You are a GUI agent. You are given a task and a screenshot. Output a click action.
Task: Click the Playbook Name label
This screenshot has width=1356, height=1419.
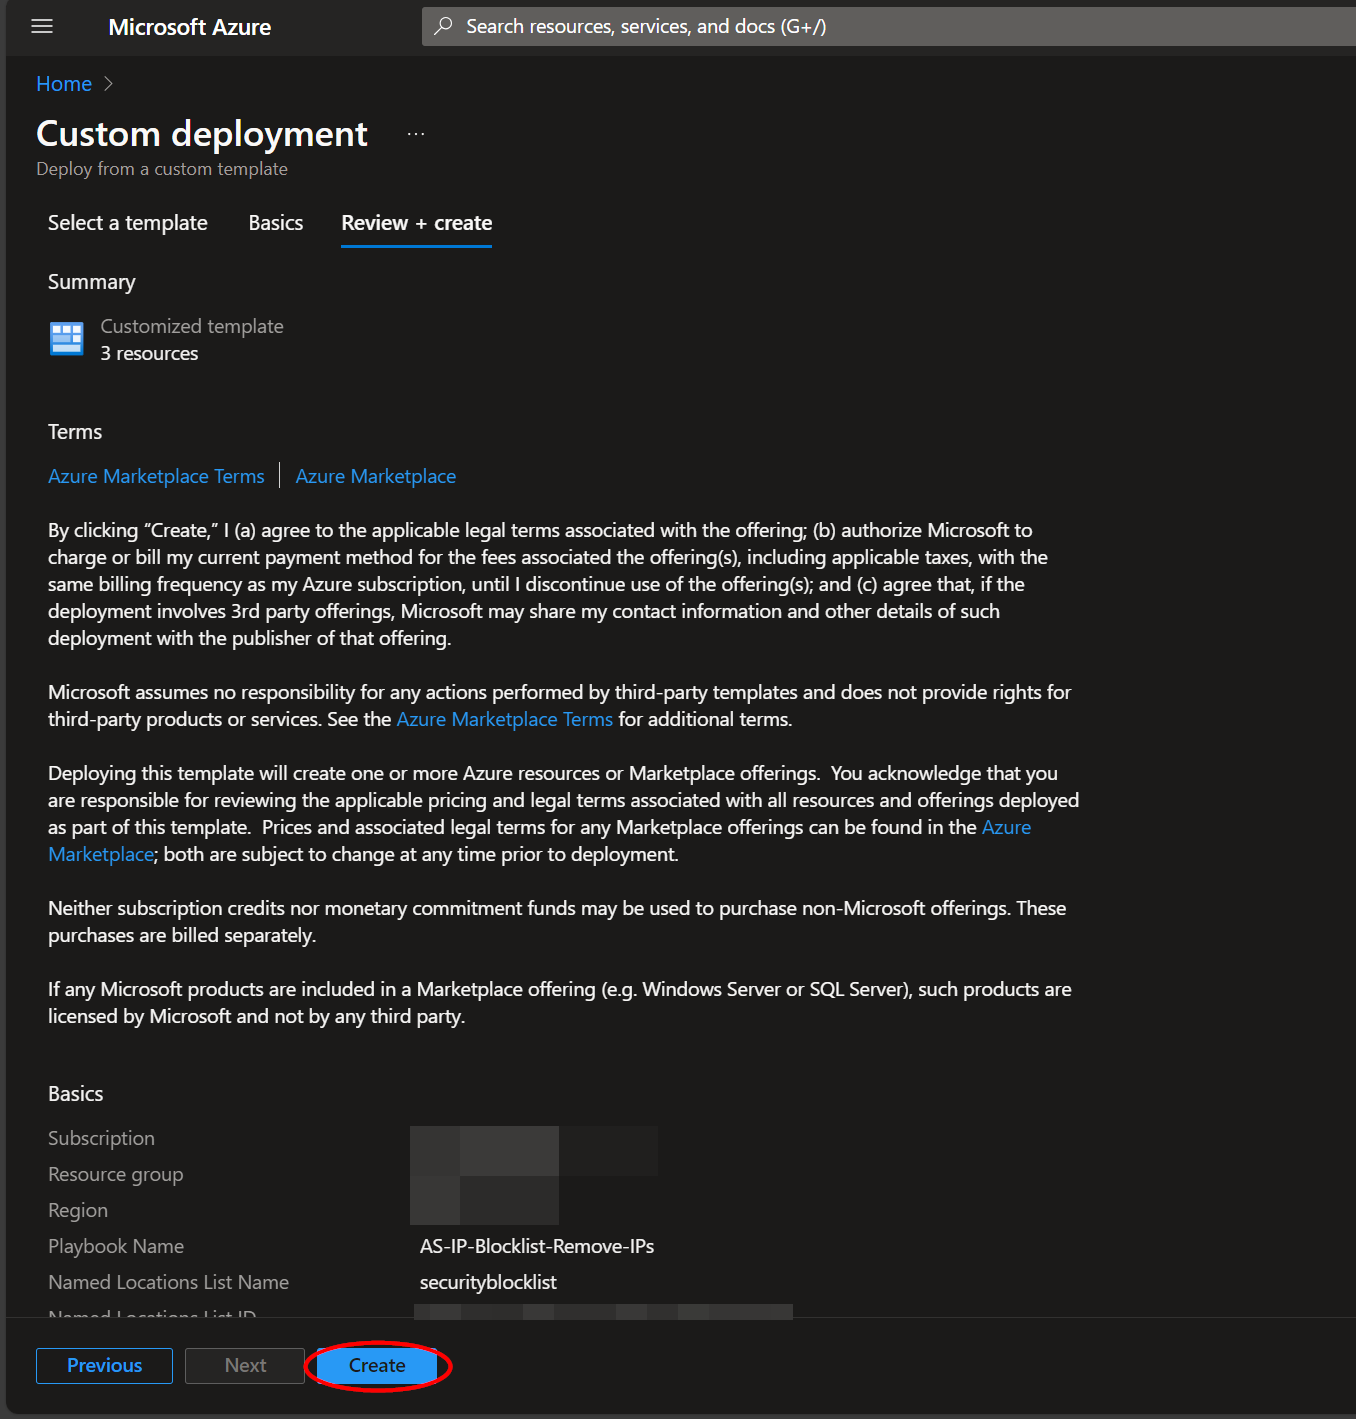click(x=116, y=1246)
